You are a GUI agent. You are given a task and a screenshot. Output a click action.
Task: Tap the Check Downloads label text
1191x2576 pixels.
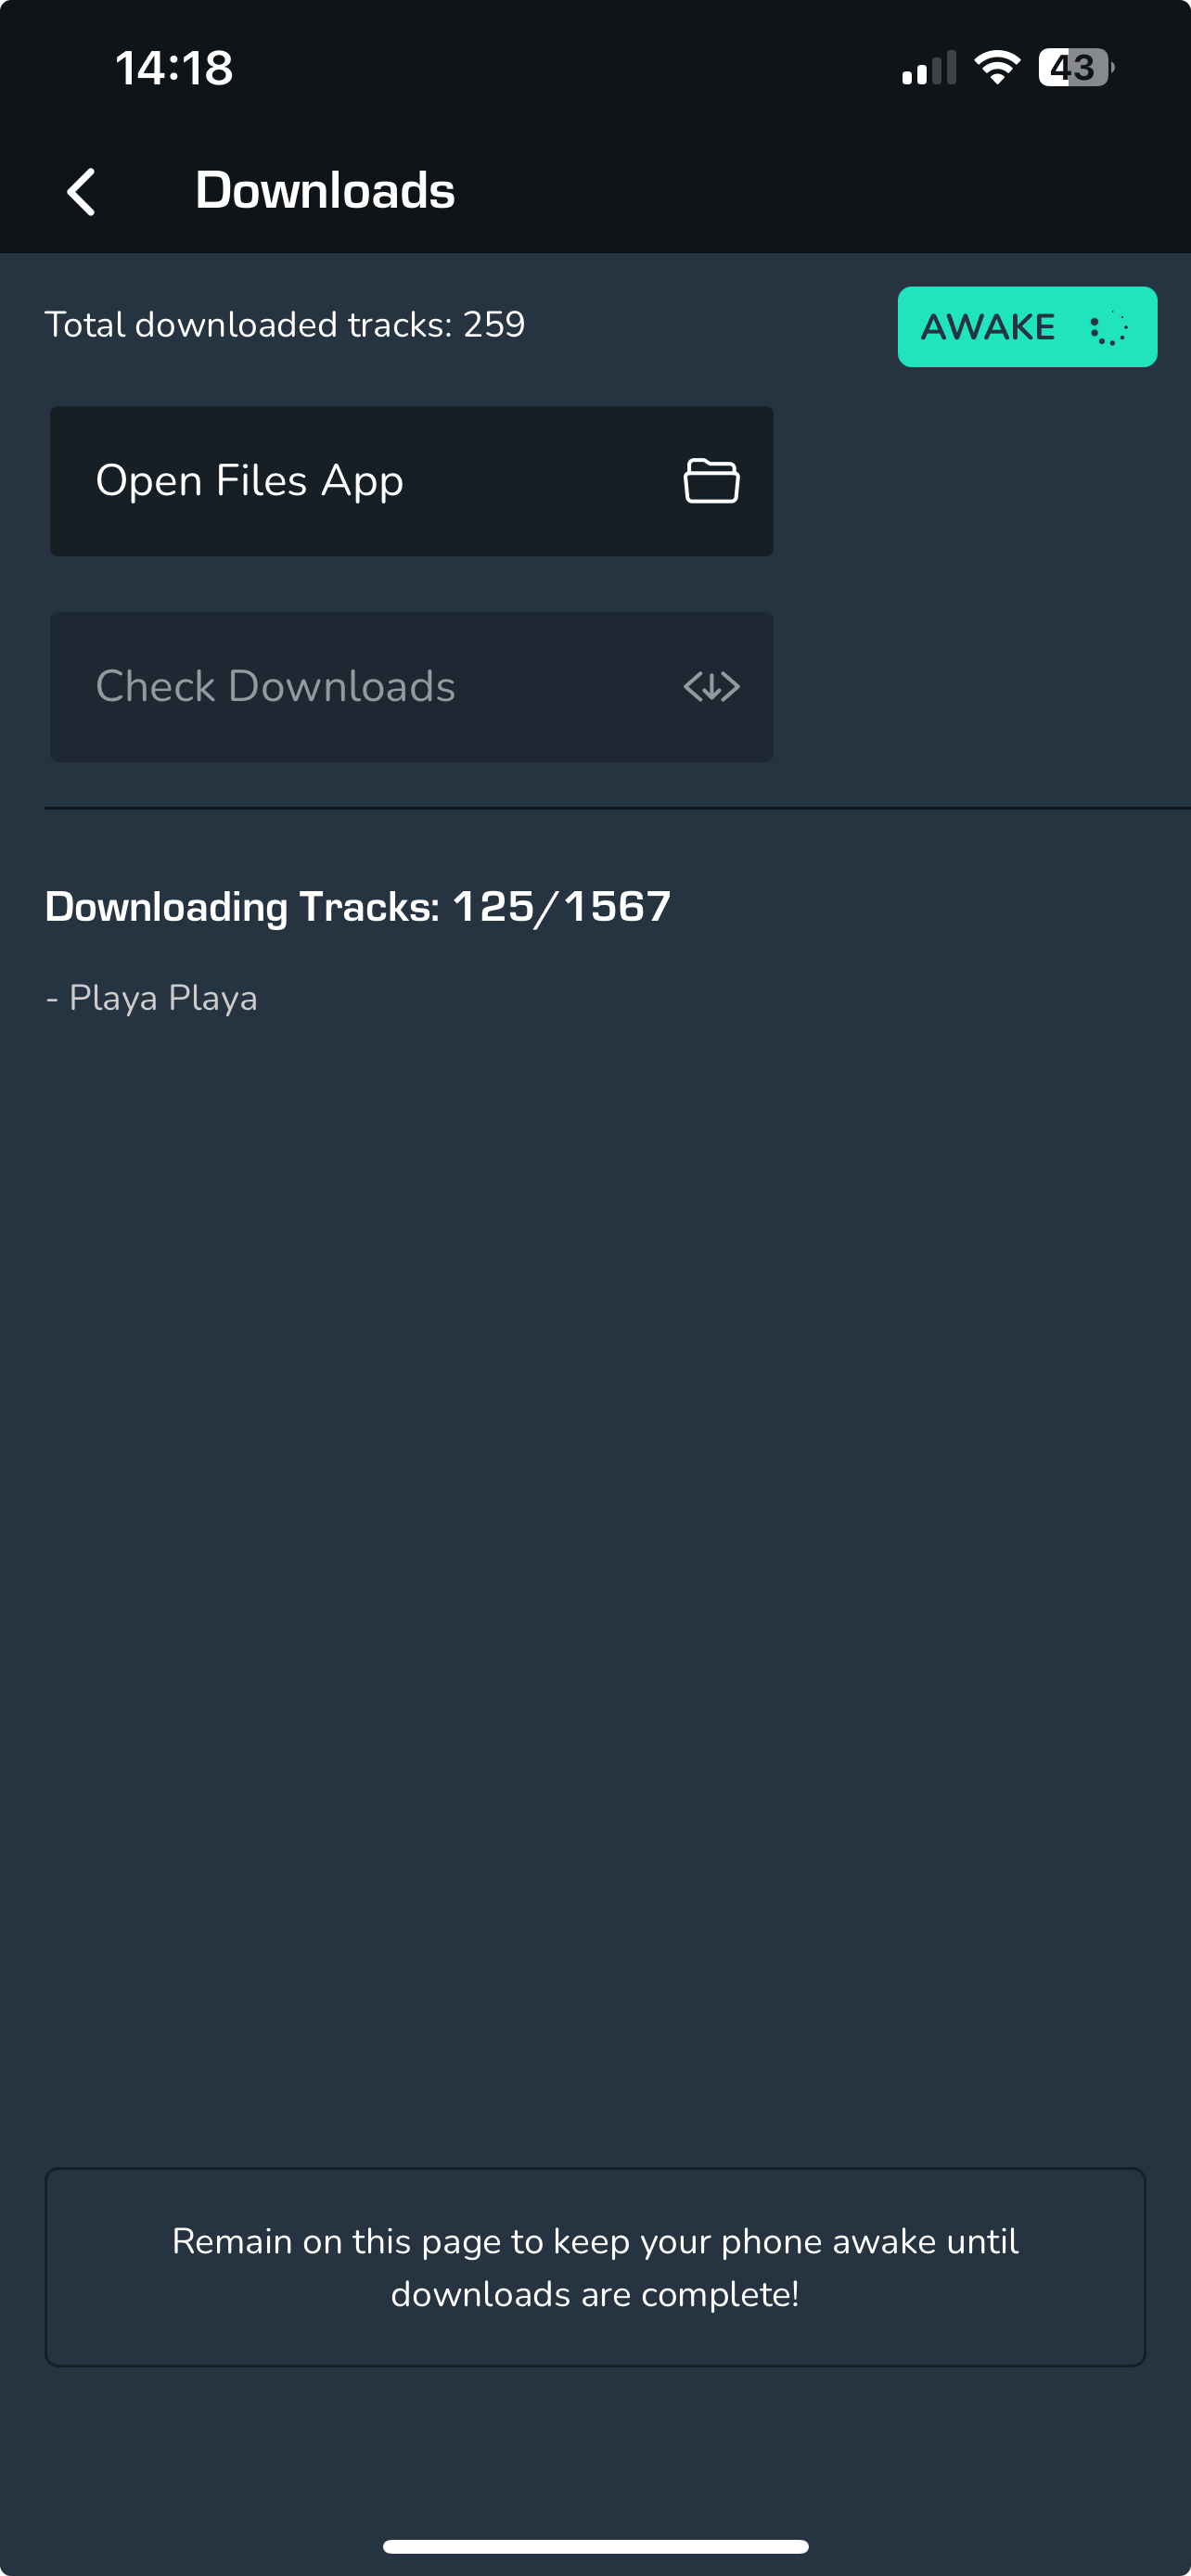[x=276, y=687]
